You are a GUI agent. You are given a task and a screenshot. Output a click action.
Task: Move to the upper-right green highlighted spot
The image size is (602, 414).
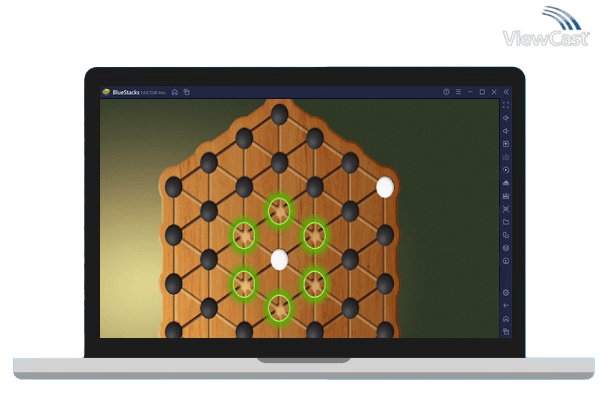[314, 235]
